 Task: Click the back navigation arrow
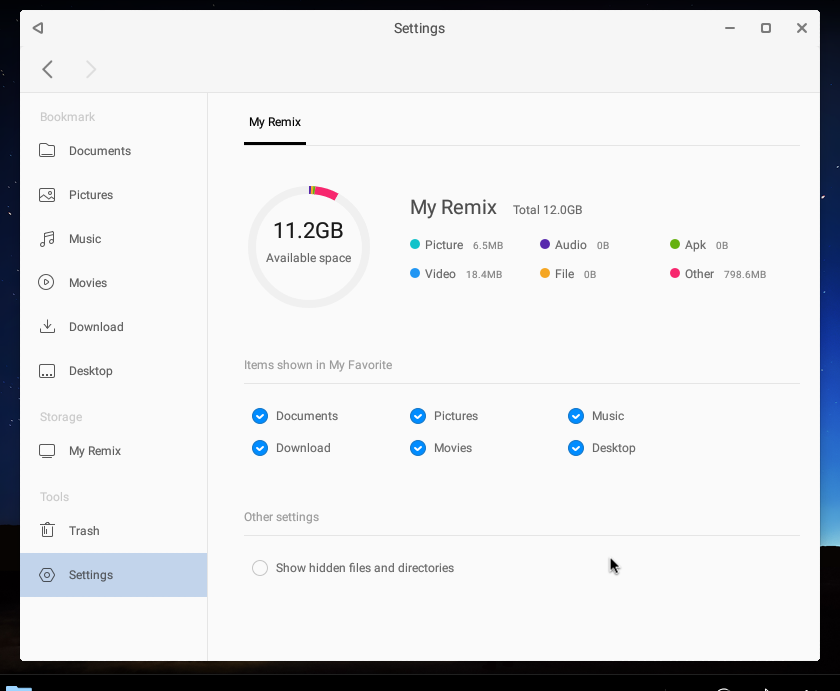pyautogui.click(x=48, y=69)
